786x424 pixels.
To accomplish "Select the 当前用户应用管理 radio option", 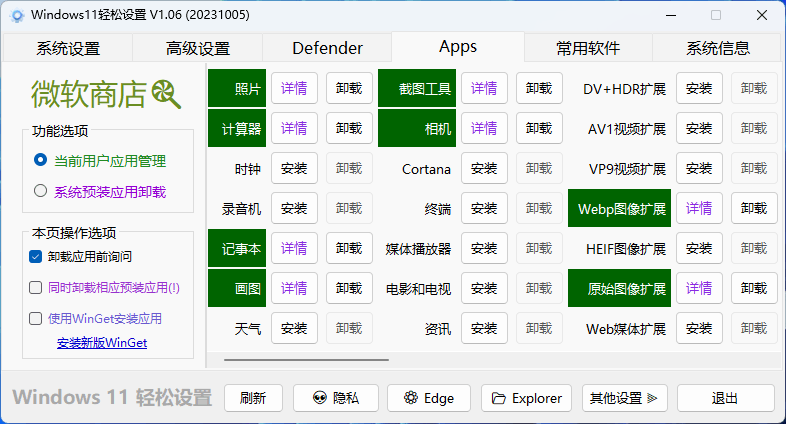I will coord(41,160).
